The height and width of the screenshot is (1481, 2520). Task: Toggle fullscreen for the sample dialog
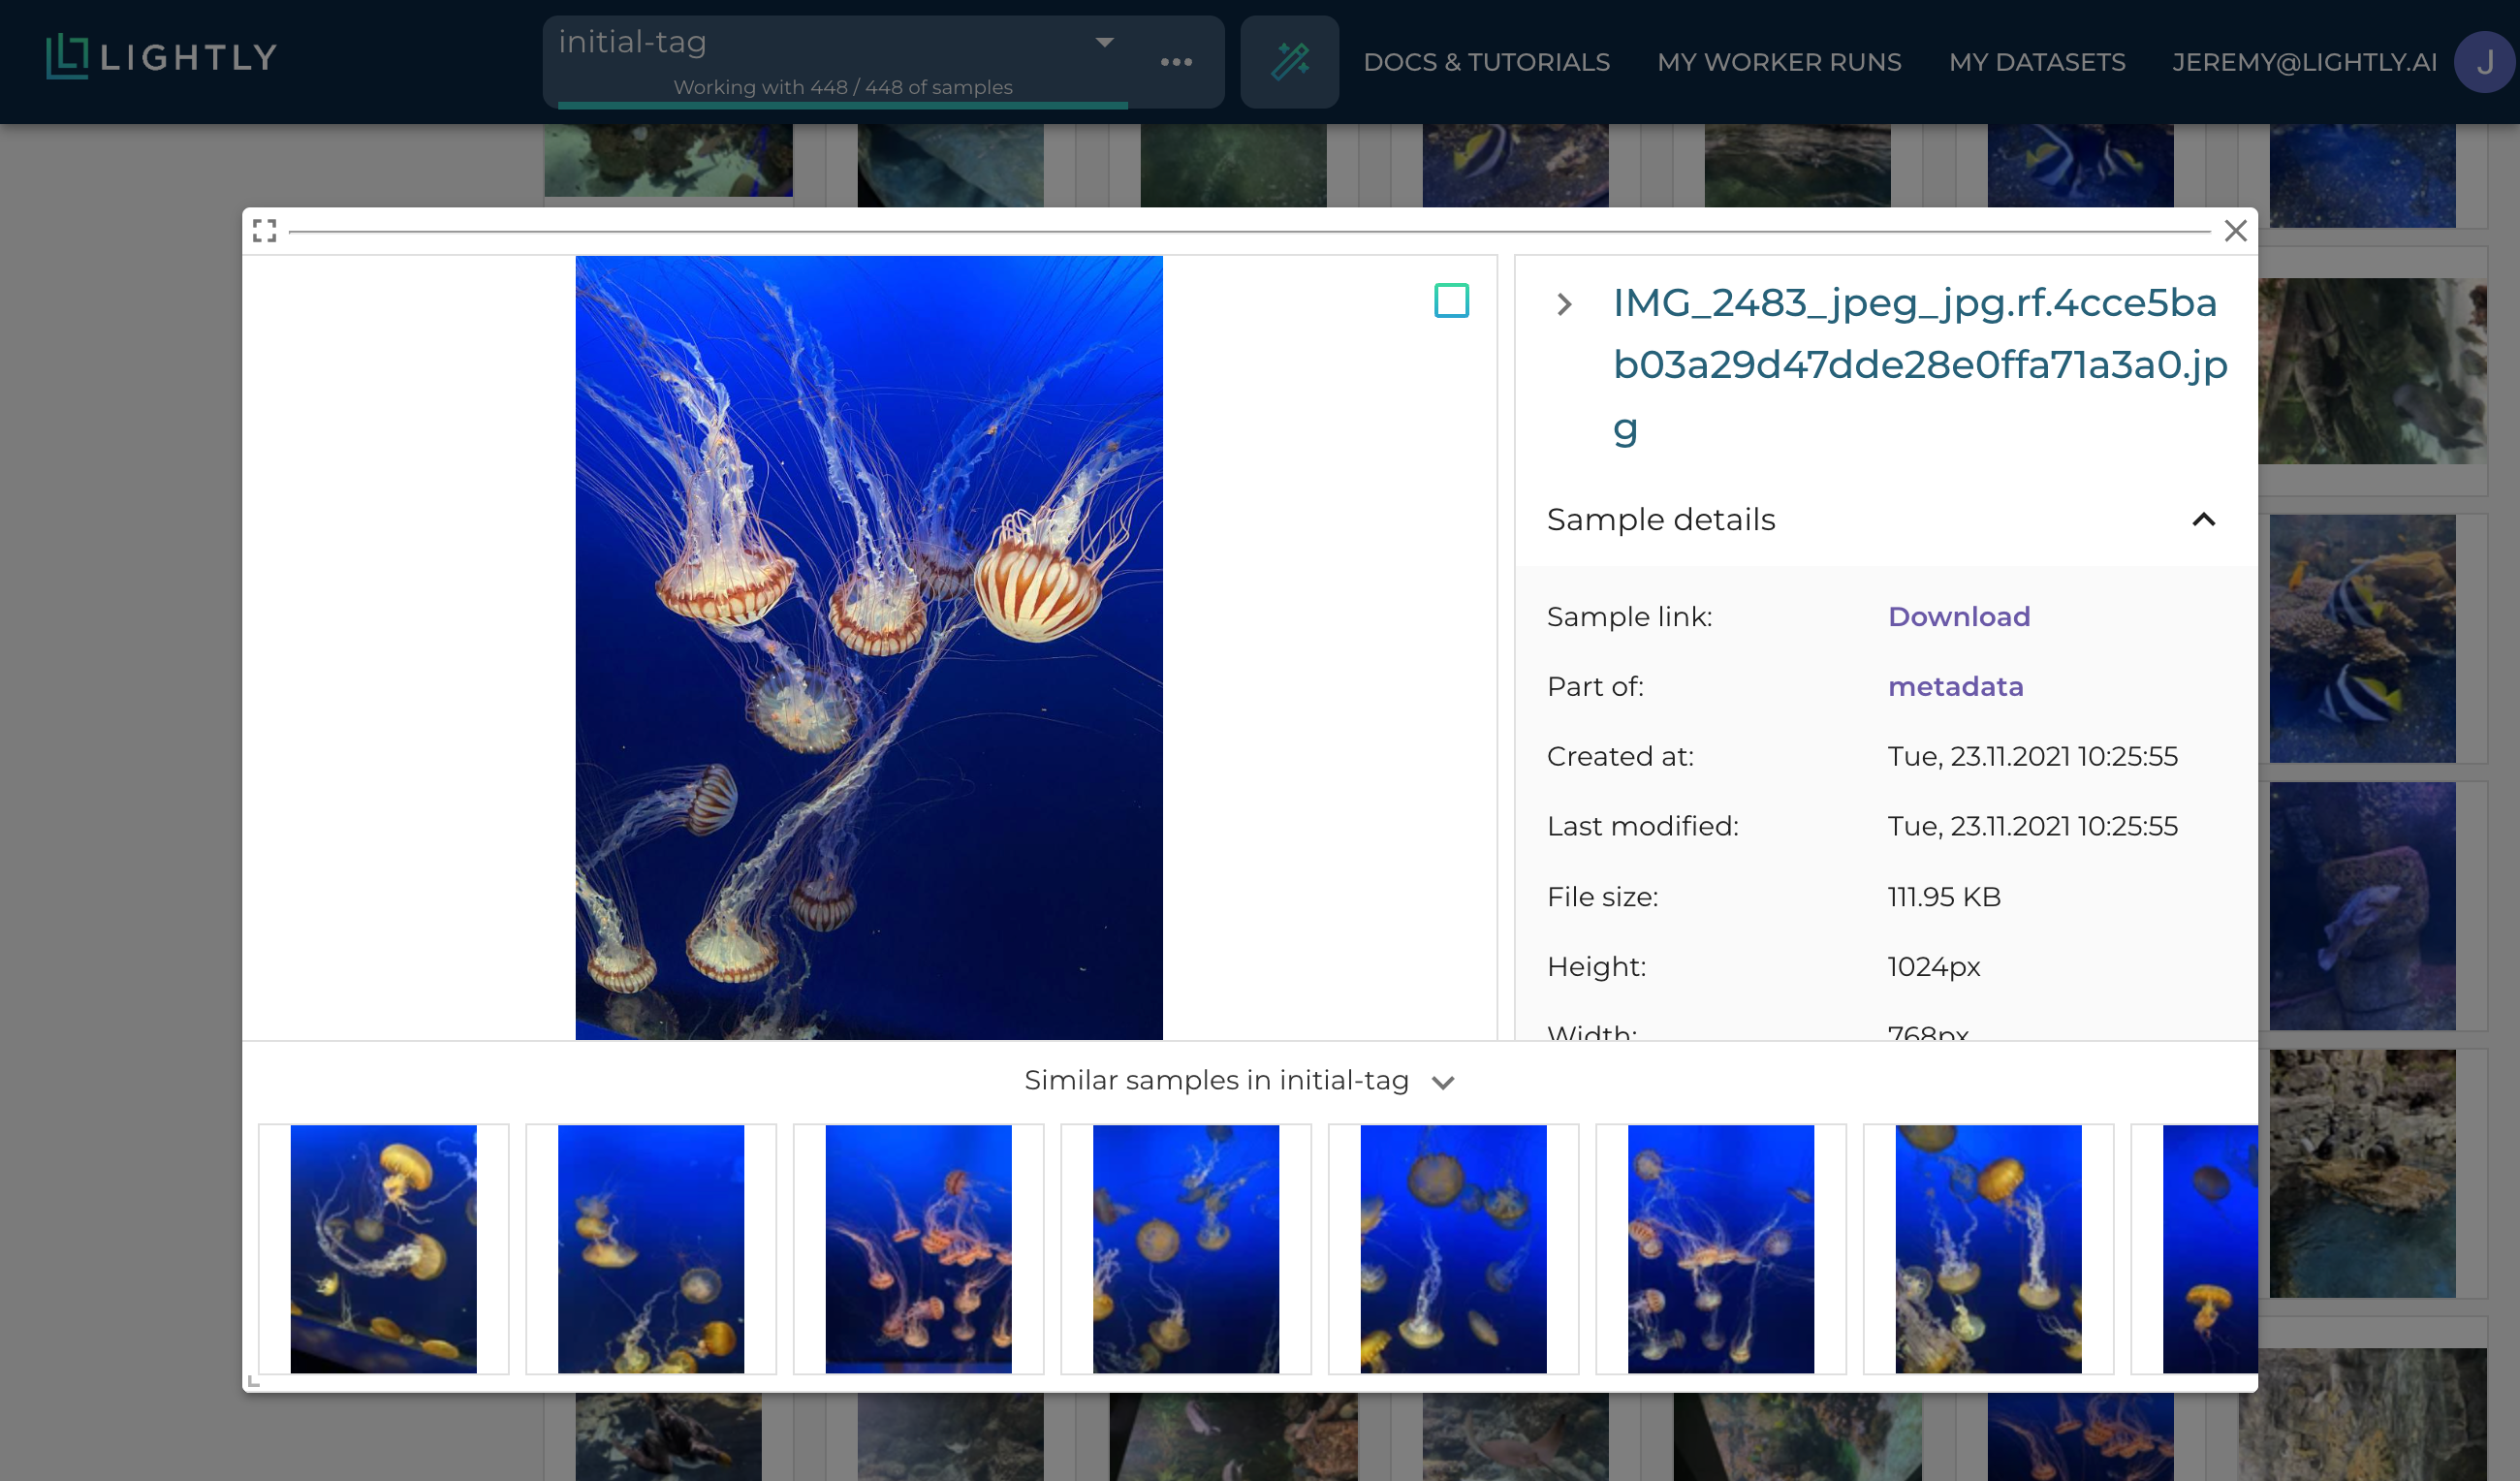[265, 231]
